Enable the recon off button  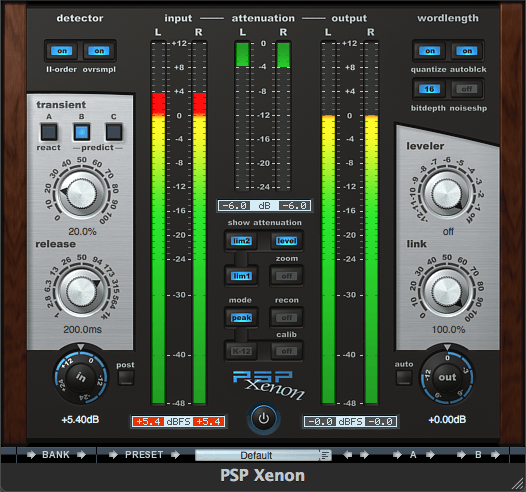pyautogui.click(x=286, y=318)
